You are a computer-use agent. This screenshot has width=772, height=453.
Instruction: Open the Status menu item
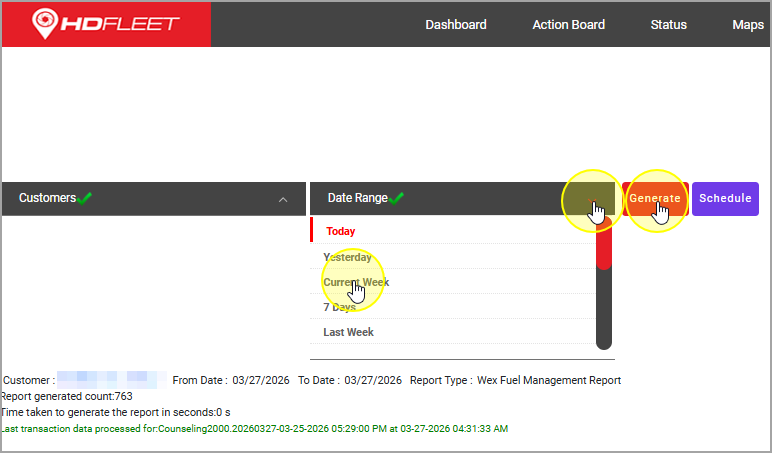tap(668, 24)
